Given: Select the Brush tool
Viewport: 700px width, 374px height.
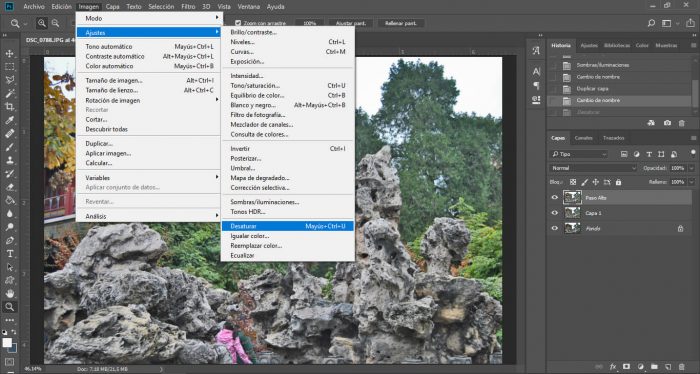Looking at the screenshot, I should pyautogui.click(x=9, y=147).
